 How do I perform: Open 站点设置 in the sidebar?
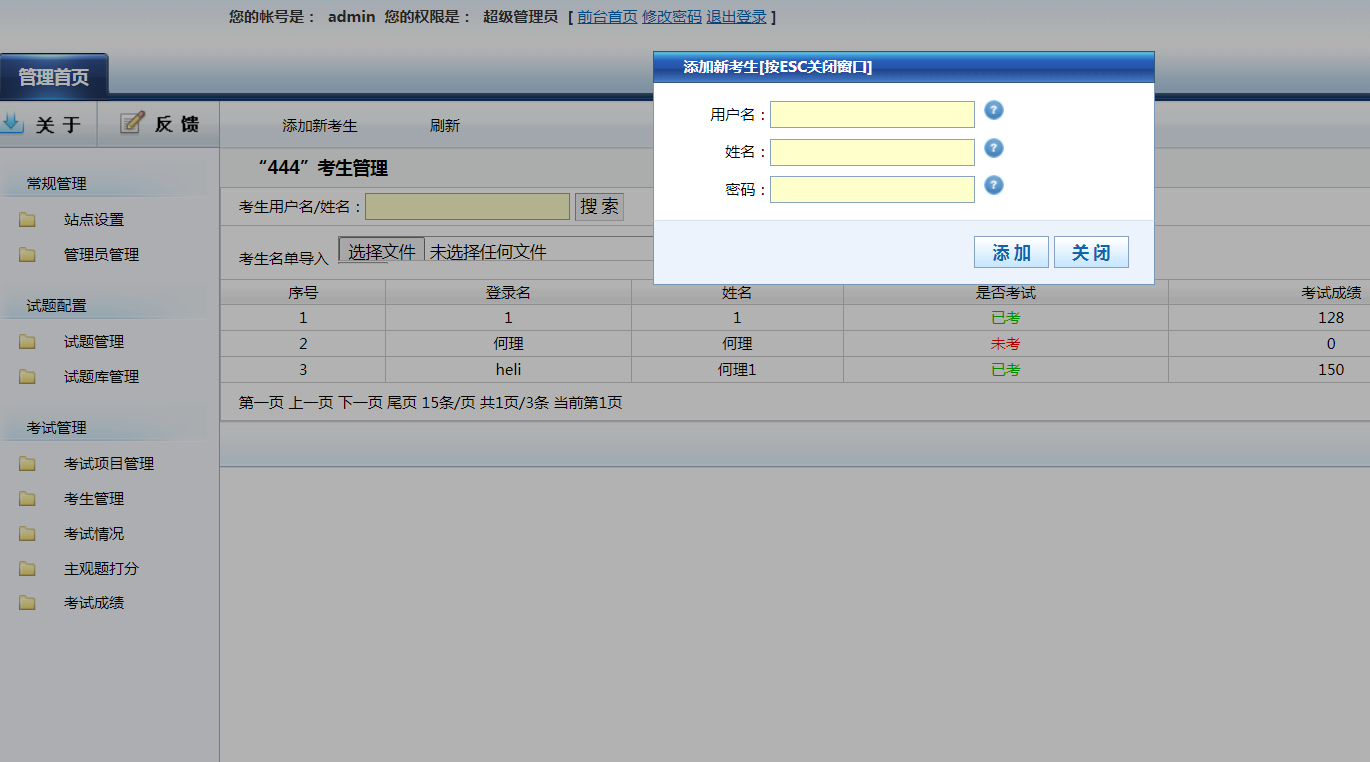pyautogui.click(x=94, y=220)
